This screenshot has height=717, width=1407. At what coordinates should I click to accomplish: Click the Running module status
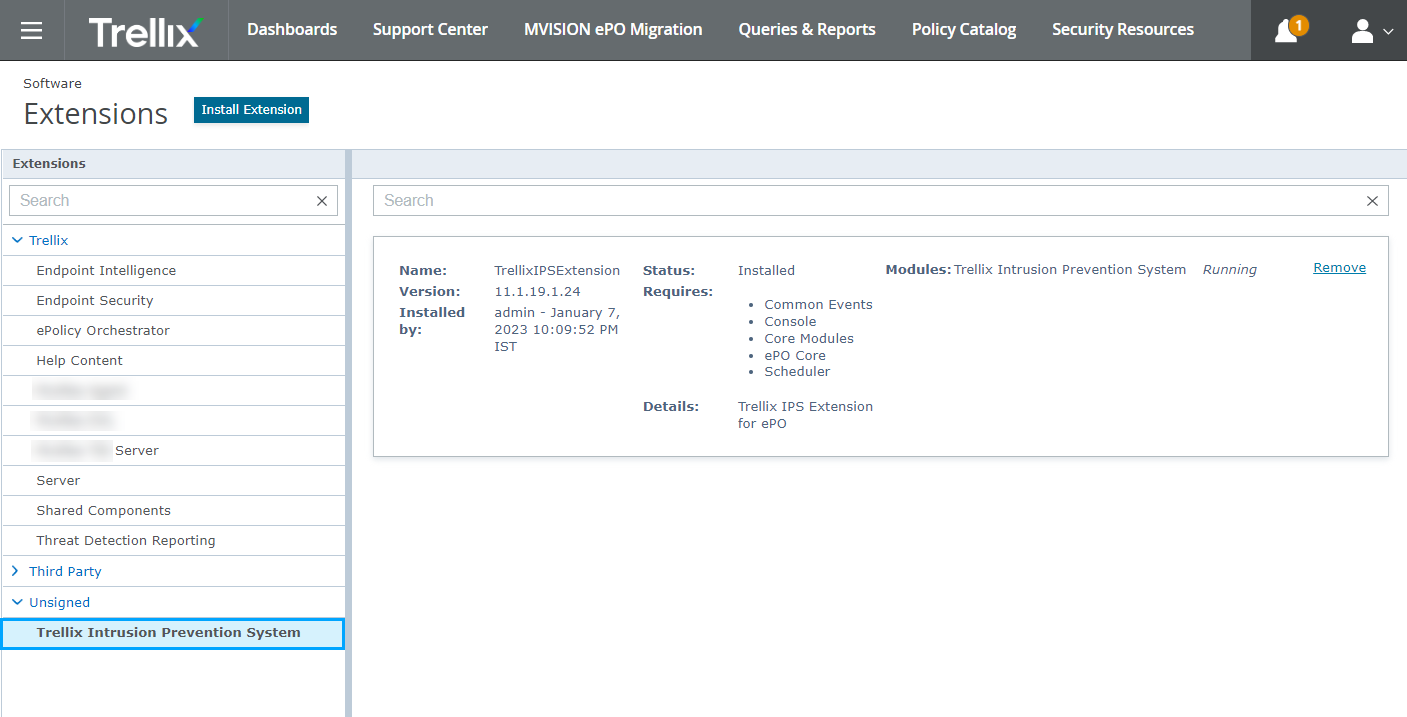coord(1229,270)
